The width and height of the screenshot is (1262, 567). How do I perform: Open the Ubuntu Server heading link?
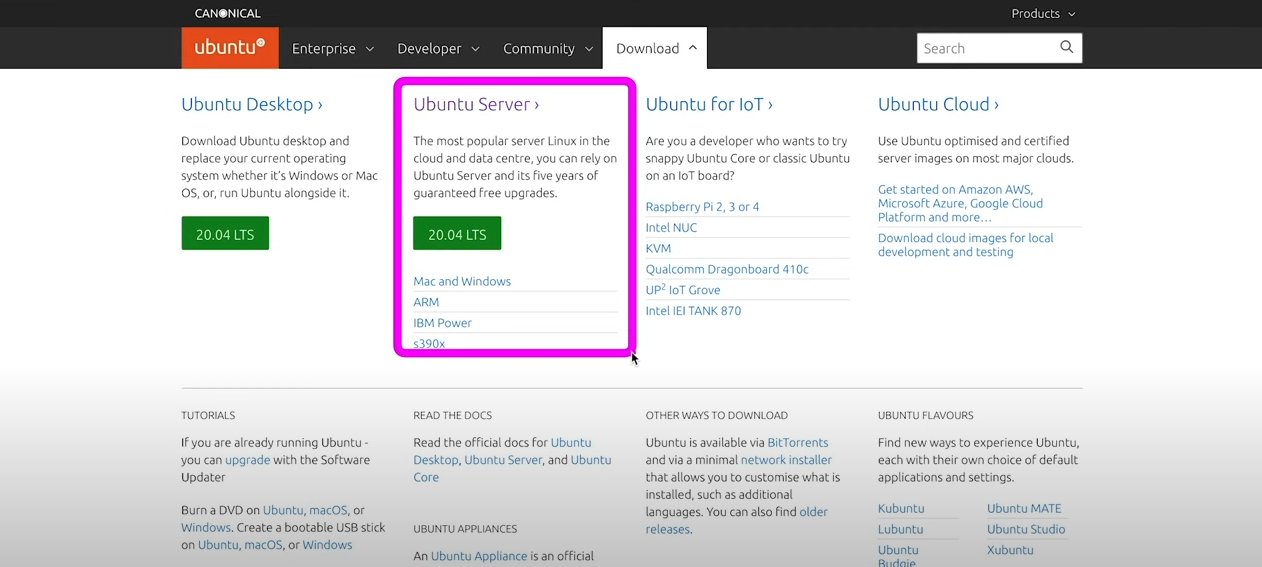coord(476,104)
